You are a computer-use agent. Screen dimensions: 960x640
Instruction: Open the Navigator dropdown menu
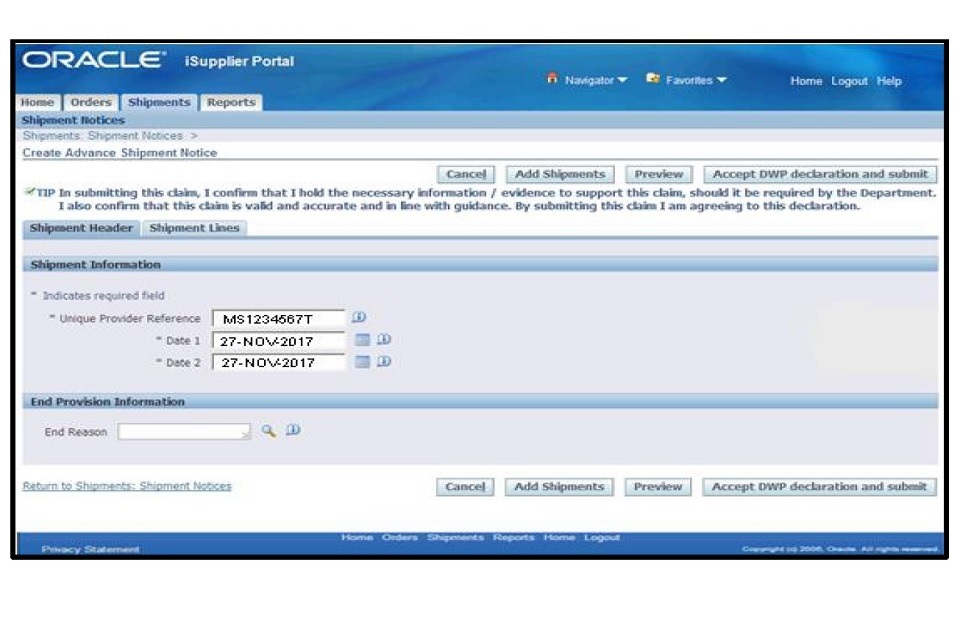tap(588, 80)
